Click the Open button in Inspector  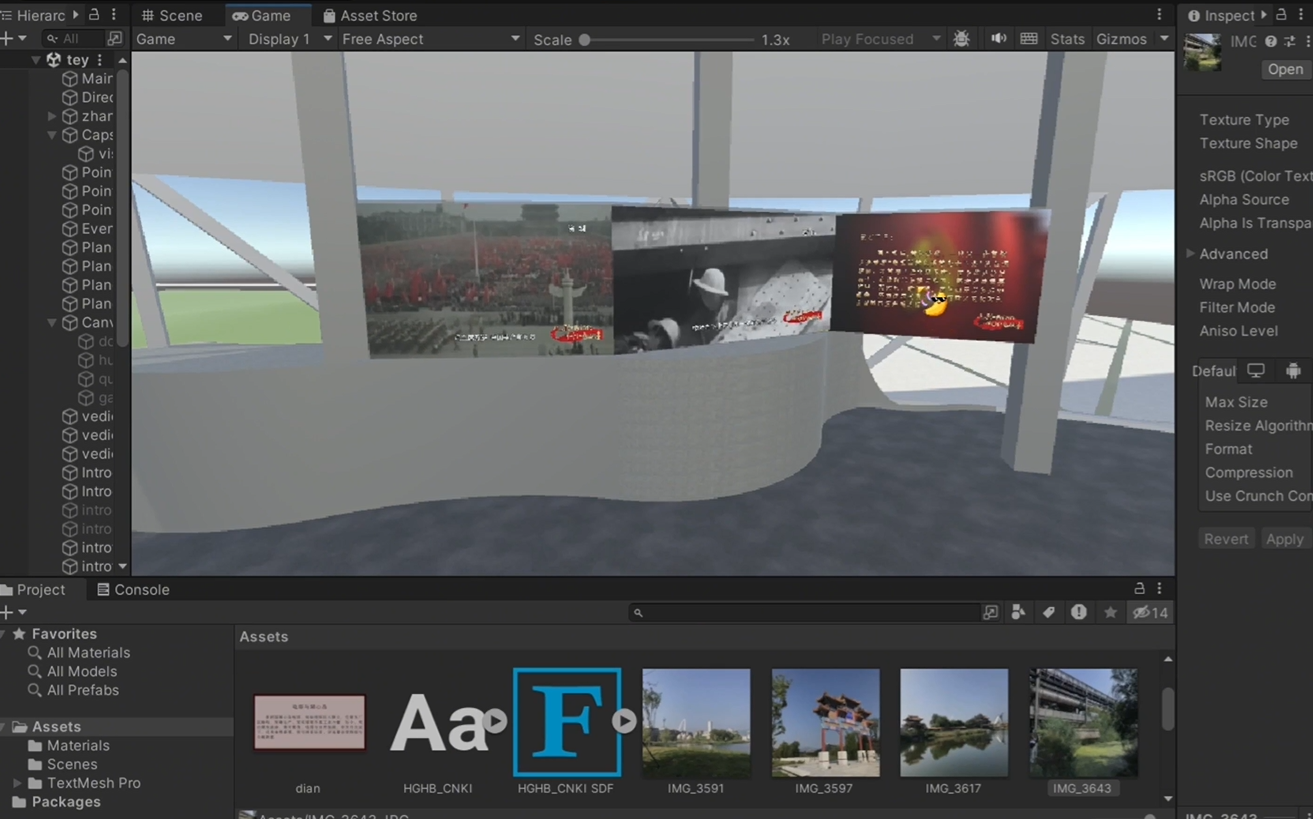[1285, 69]
